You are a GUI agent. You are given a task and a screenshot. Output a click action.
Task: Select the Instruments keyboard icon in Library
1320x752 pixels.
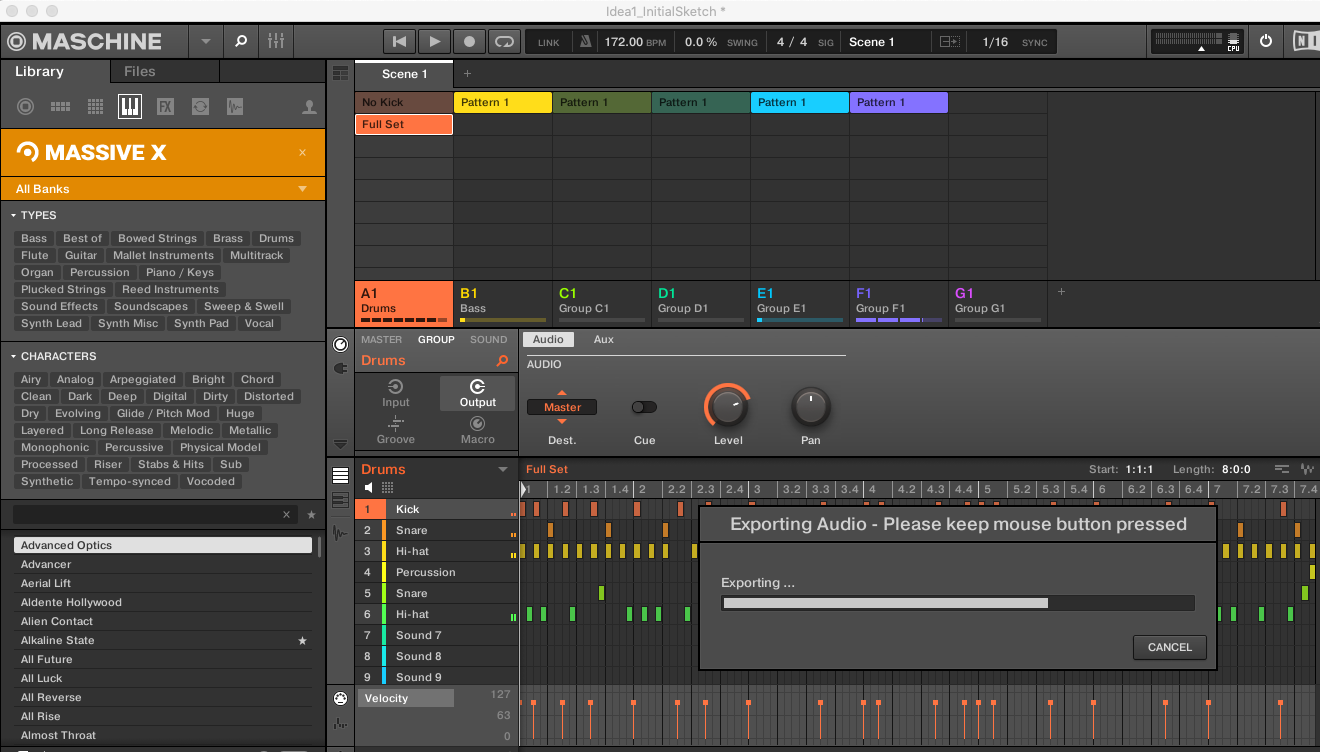(130, 106)
